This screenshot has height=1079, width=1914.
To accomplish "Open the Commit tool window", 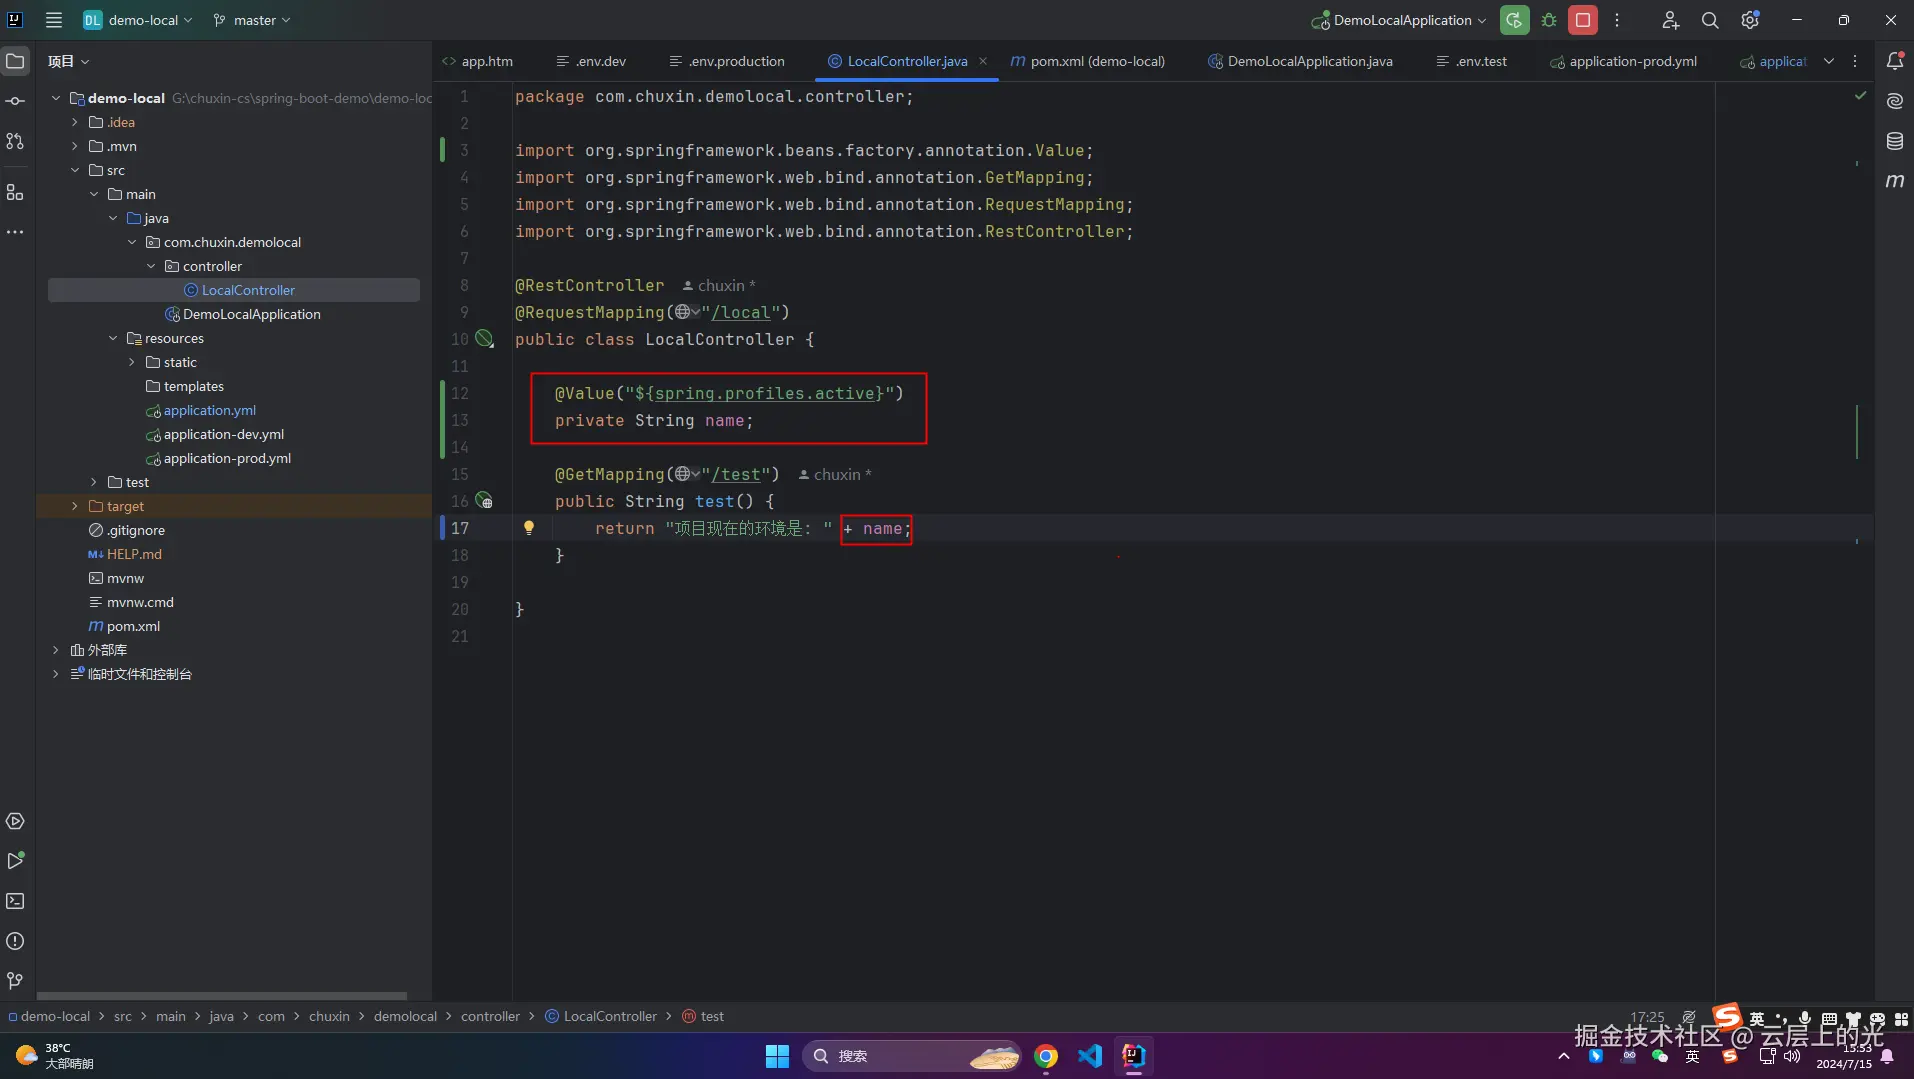I will tap(15, 101).
